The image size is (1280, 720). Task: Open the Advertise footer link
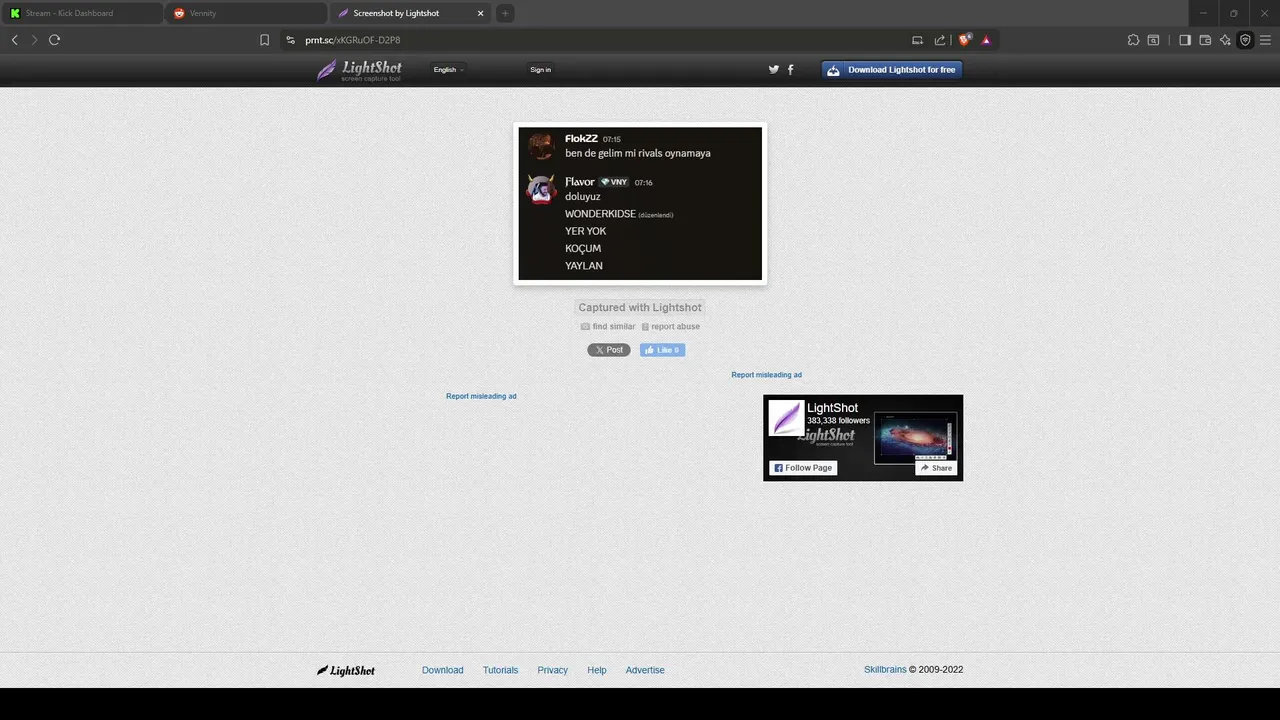[x=645, y=670]
